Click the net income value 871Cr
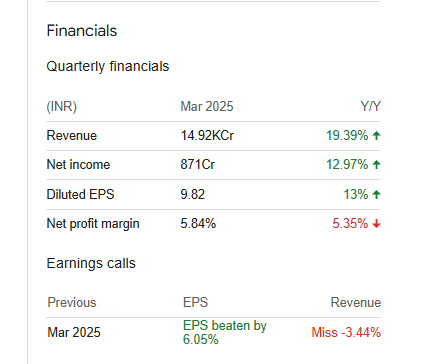 [198, 165]
